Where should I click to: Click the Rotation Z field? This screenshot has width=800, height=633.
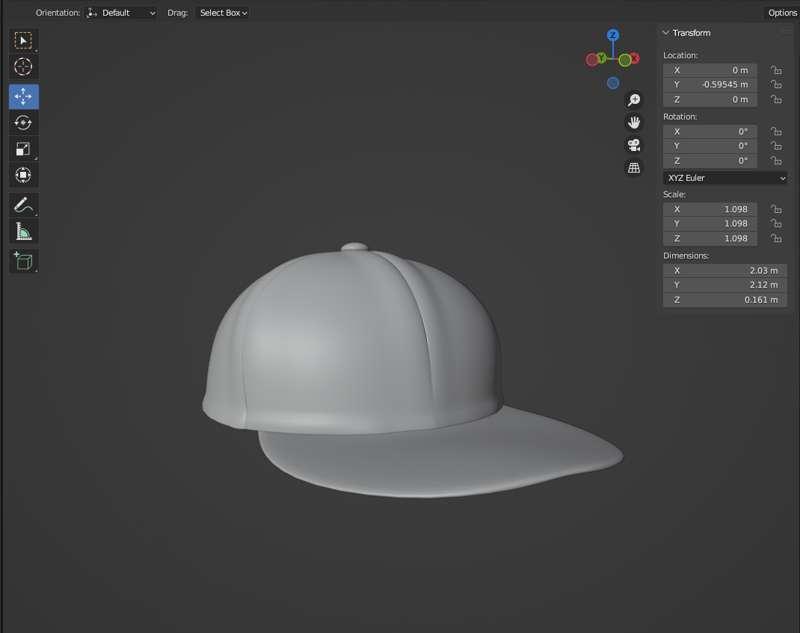(710, 161)
